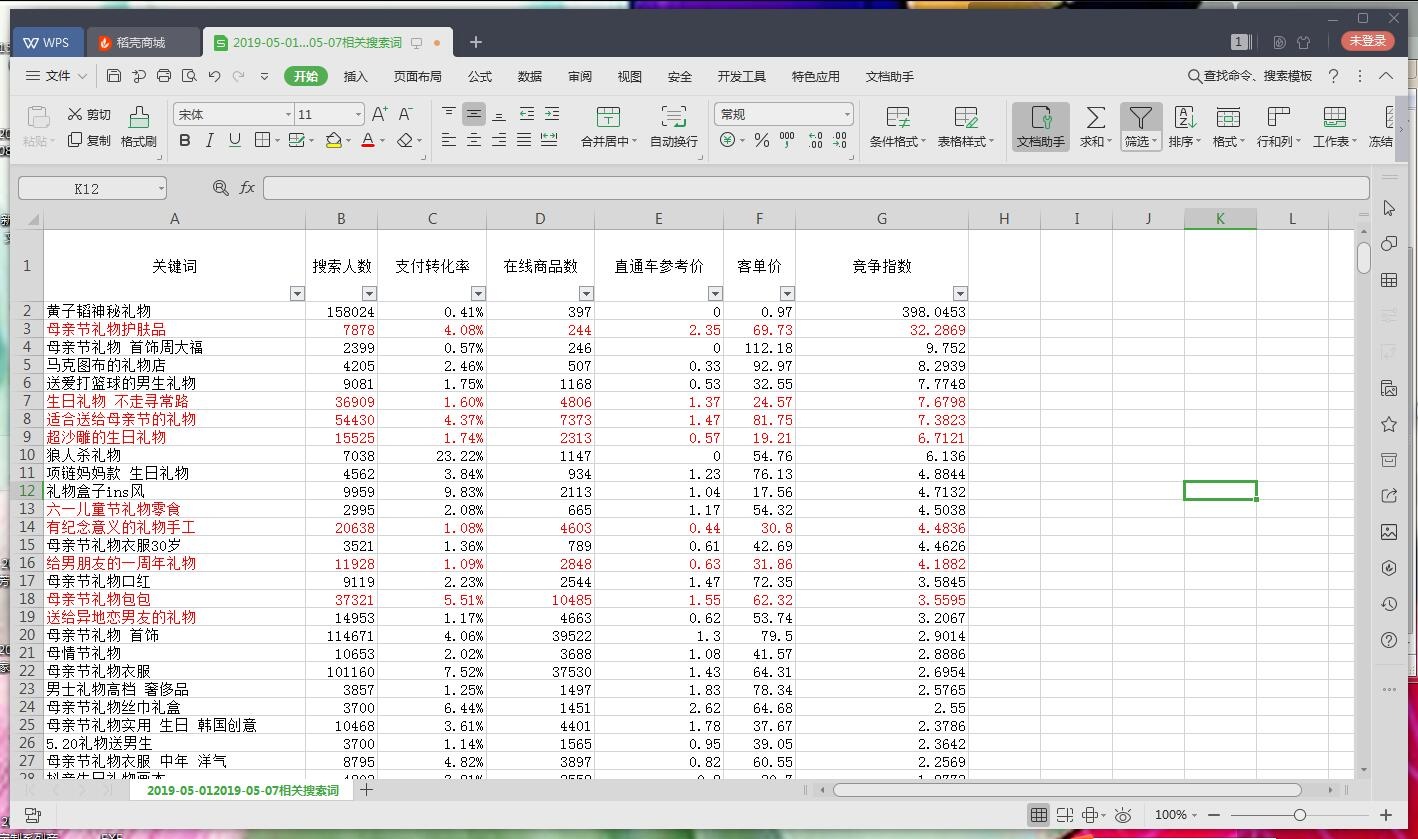Click the zoom slider handle in status bar
The width and height of the screenshot is (1418, 839).
(1299, 815)
